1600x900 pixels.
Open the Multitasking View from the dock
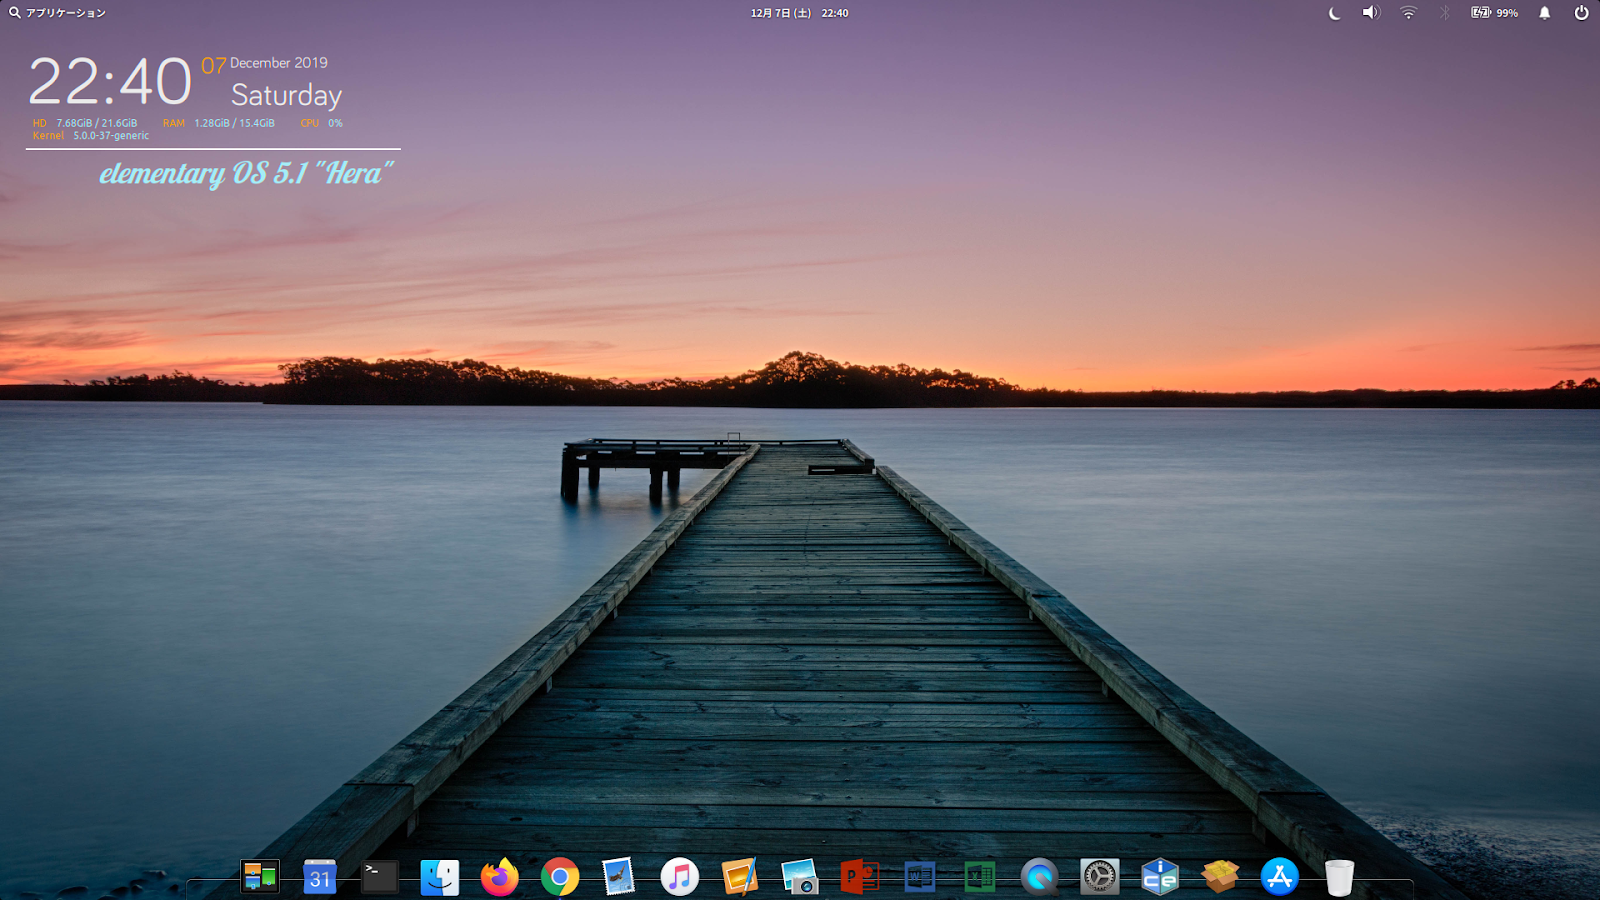(x=260, y=877)
